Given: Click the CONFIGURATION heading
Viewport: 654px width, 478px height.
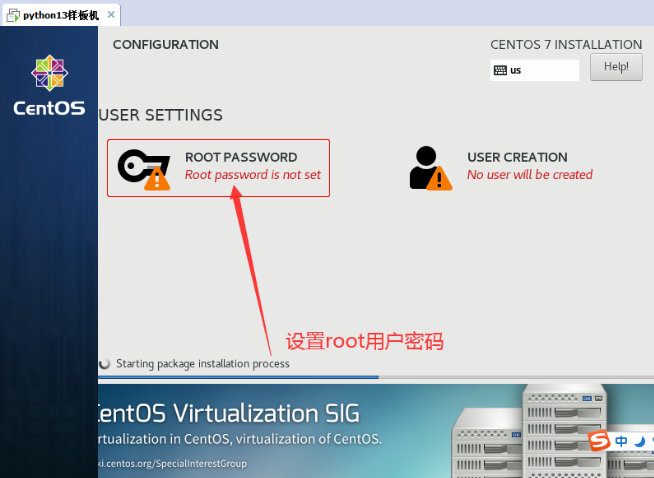Looking at the screenshot, I should (x=166, y=44).
